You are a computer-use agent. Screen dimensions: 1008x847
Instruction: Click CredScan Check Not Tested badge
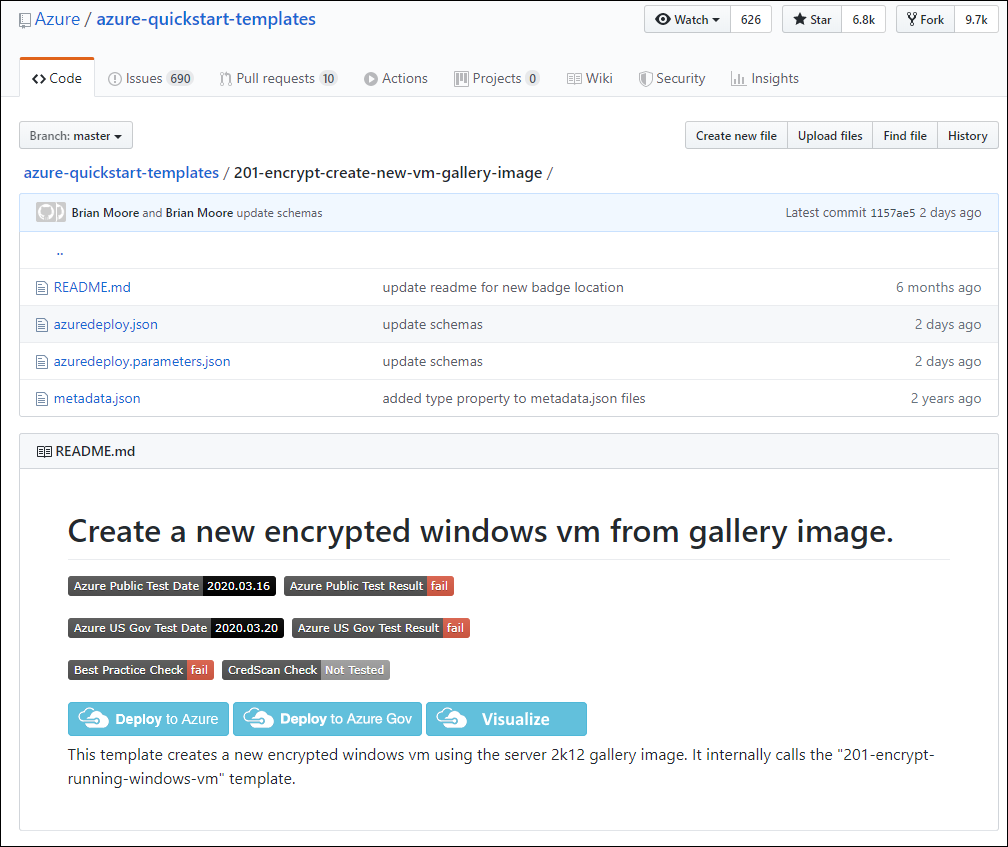(x=306, y=670)
